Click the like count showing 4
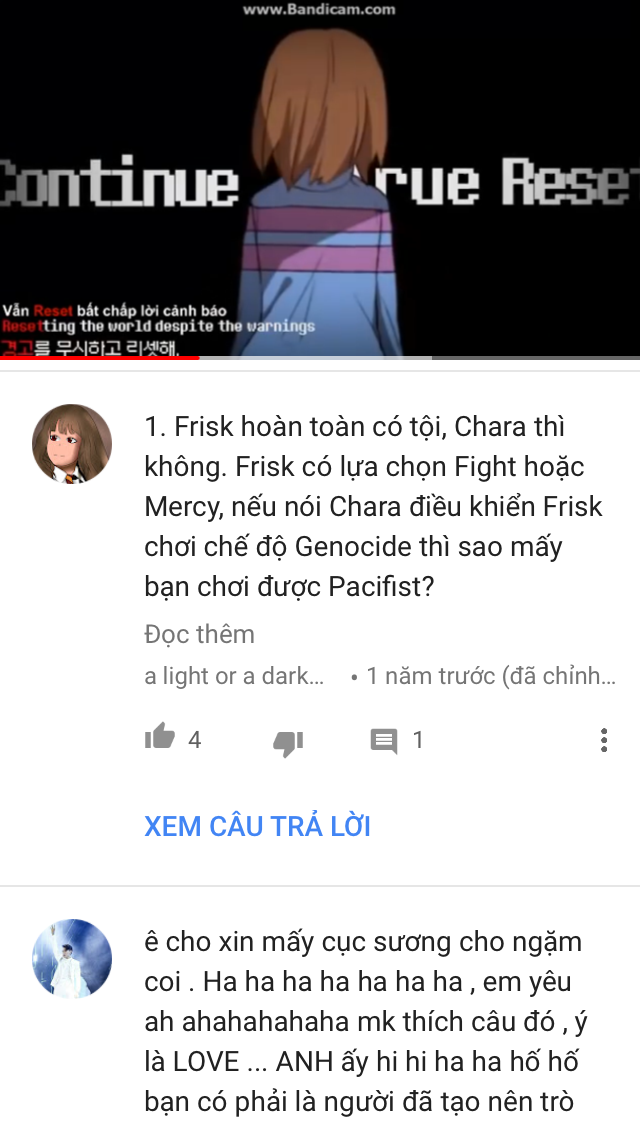Image resolution: width=640 pixels, height=1136 pixels. pyautogui.click(x=194, y=740)
